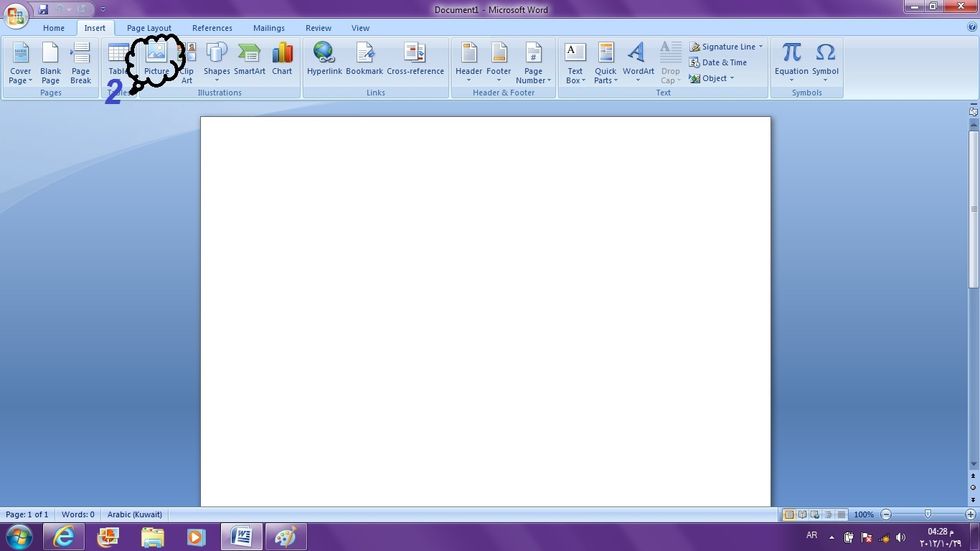Open Internet Explorer from the taskbar
Screen dimensions: 980x551
pos(64,537)
